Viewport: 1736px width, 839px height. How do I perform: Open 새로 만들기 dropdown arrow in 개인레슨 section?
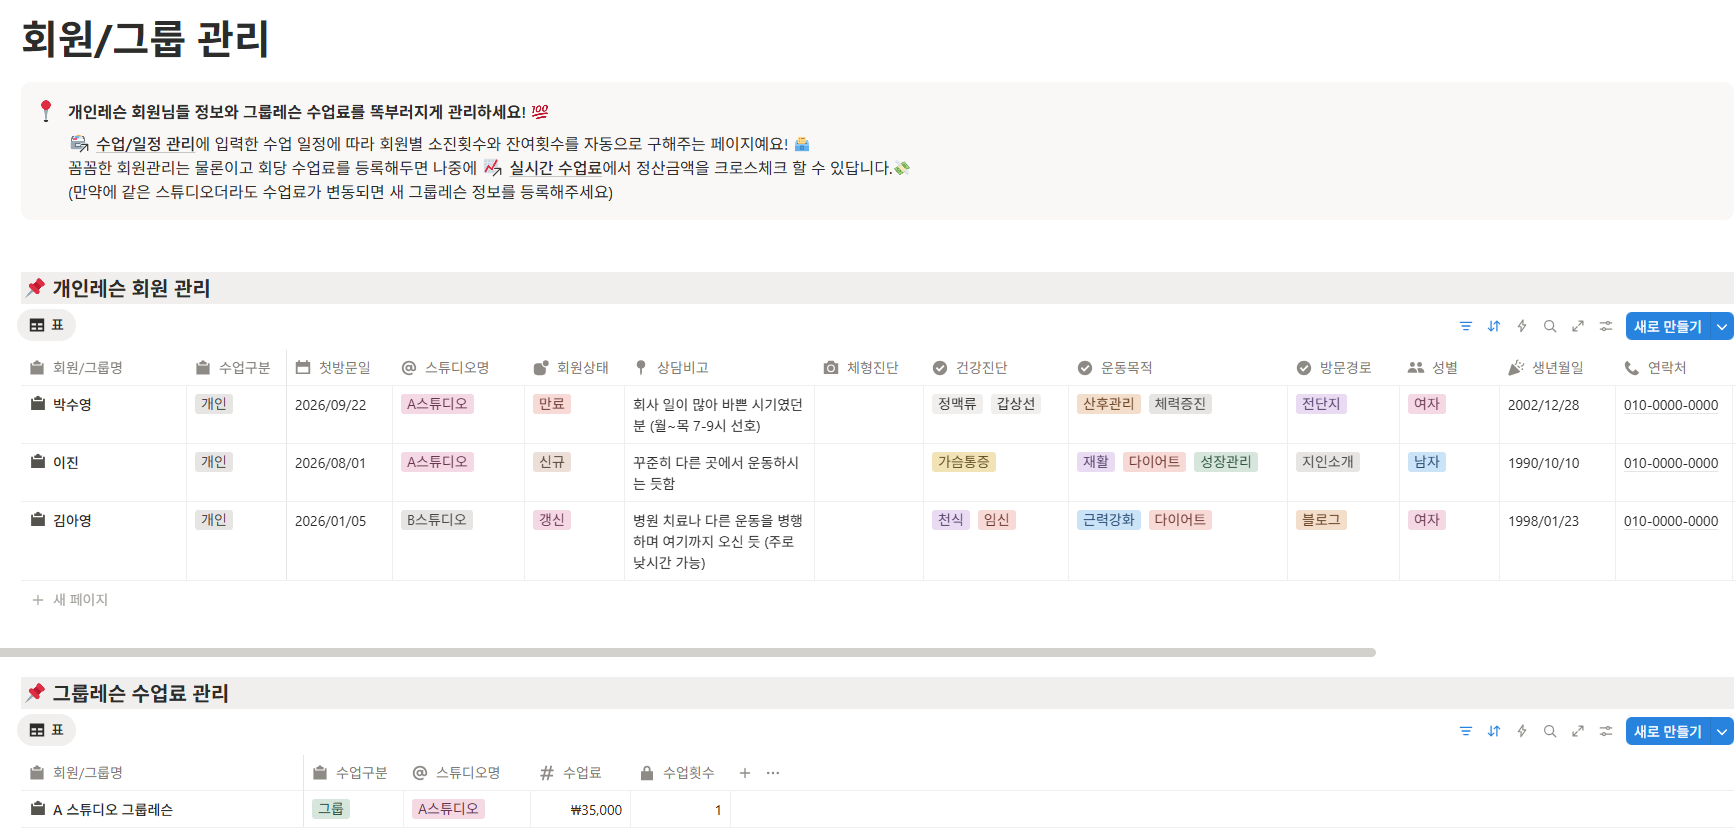[x=1722, y=326]
